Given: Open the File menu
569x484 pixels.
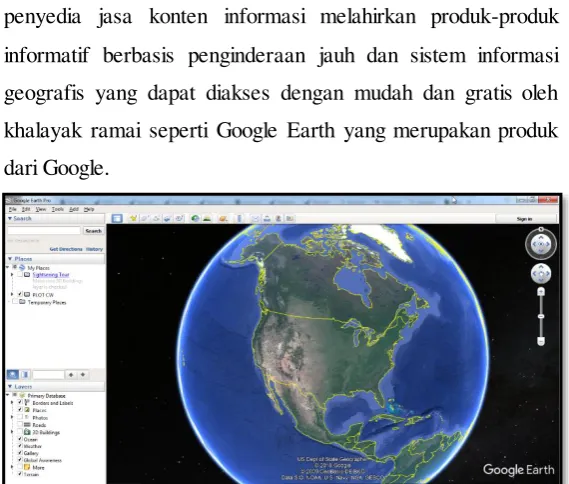Looking at the screenshot, I should coord(13,209).
